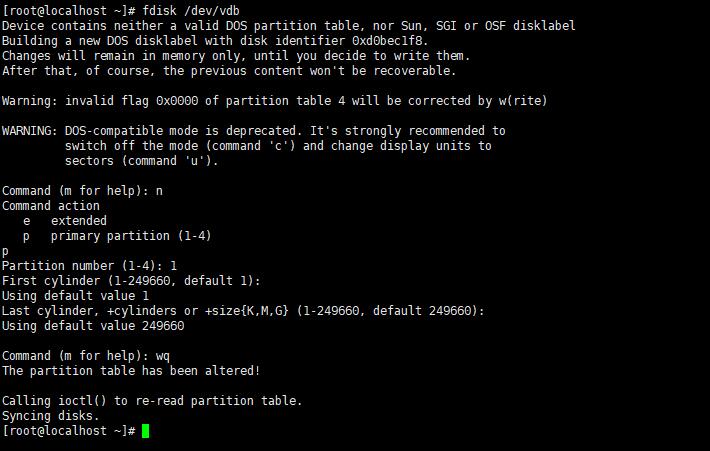Click the "Calling ioctl()" message line
This screenshot has width=710, height=451.
click(x=152, y=401)
